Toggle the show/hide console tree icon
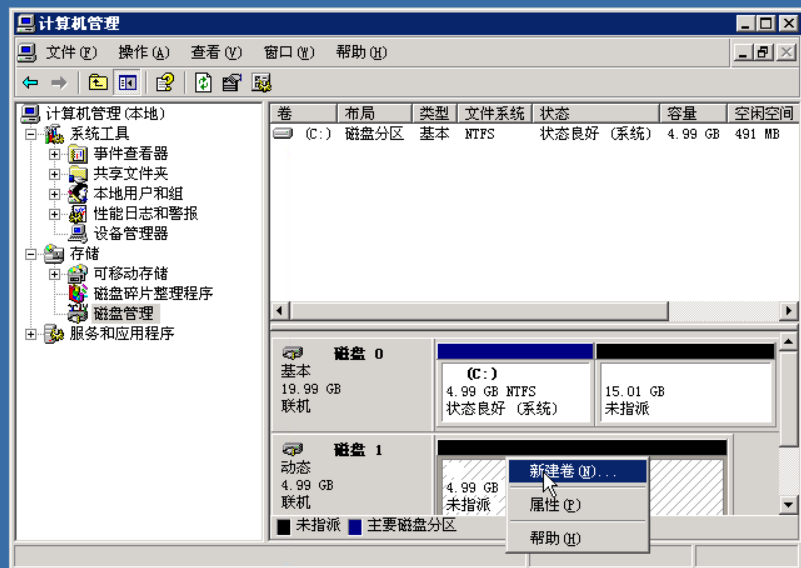The height and width of the screenshot is (568, 801). (127, 82)
